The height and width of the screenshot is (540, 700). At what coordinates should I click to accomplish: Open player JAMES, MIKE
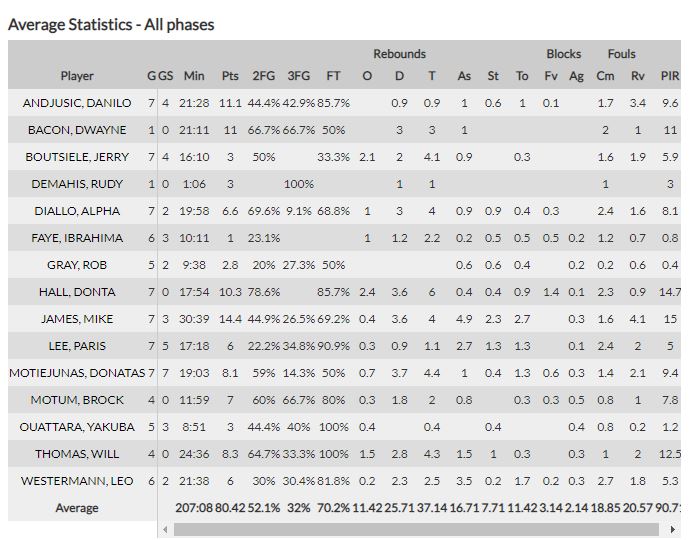pos(77,319)
